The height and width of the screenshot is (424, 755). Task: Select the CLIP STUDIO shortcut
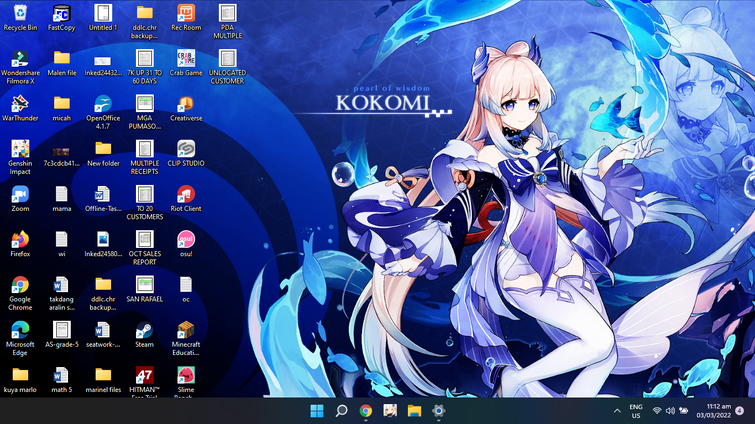point(186,154)
